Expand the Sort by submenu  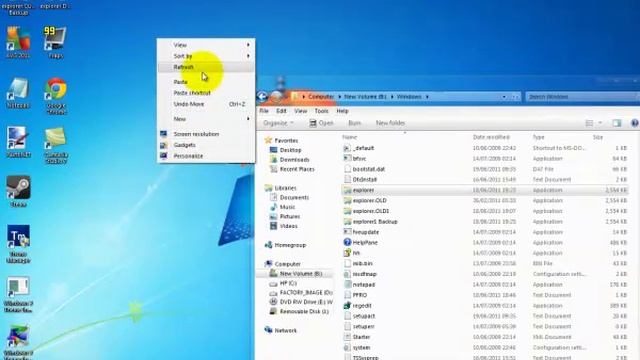click(x=206, y=56)
